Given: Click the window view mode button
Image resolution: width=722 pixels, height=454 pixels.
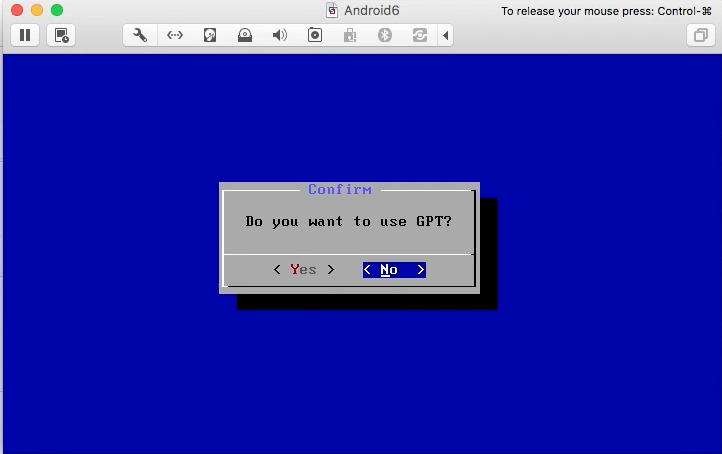Looking at the screenshot, I should tap(699, 35).
